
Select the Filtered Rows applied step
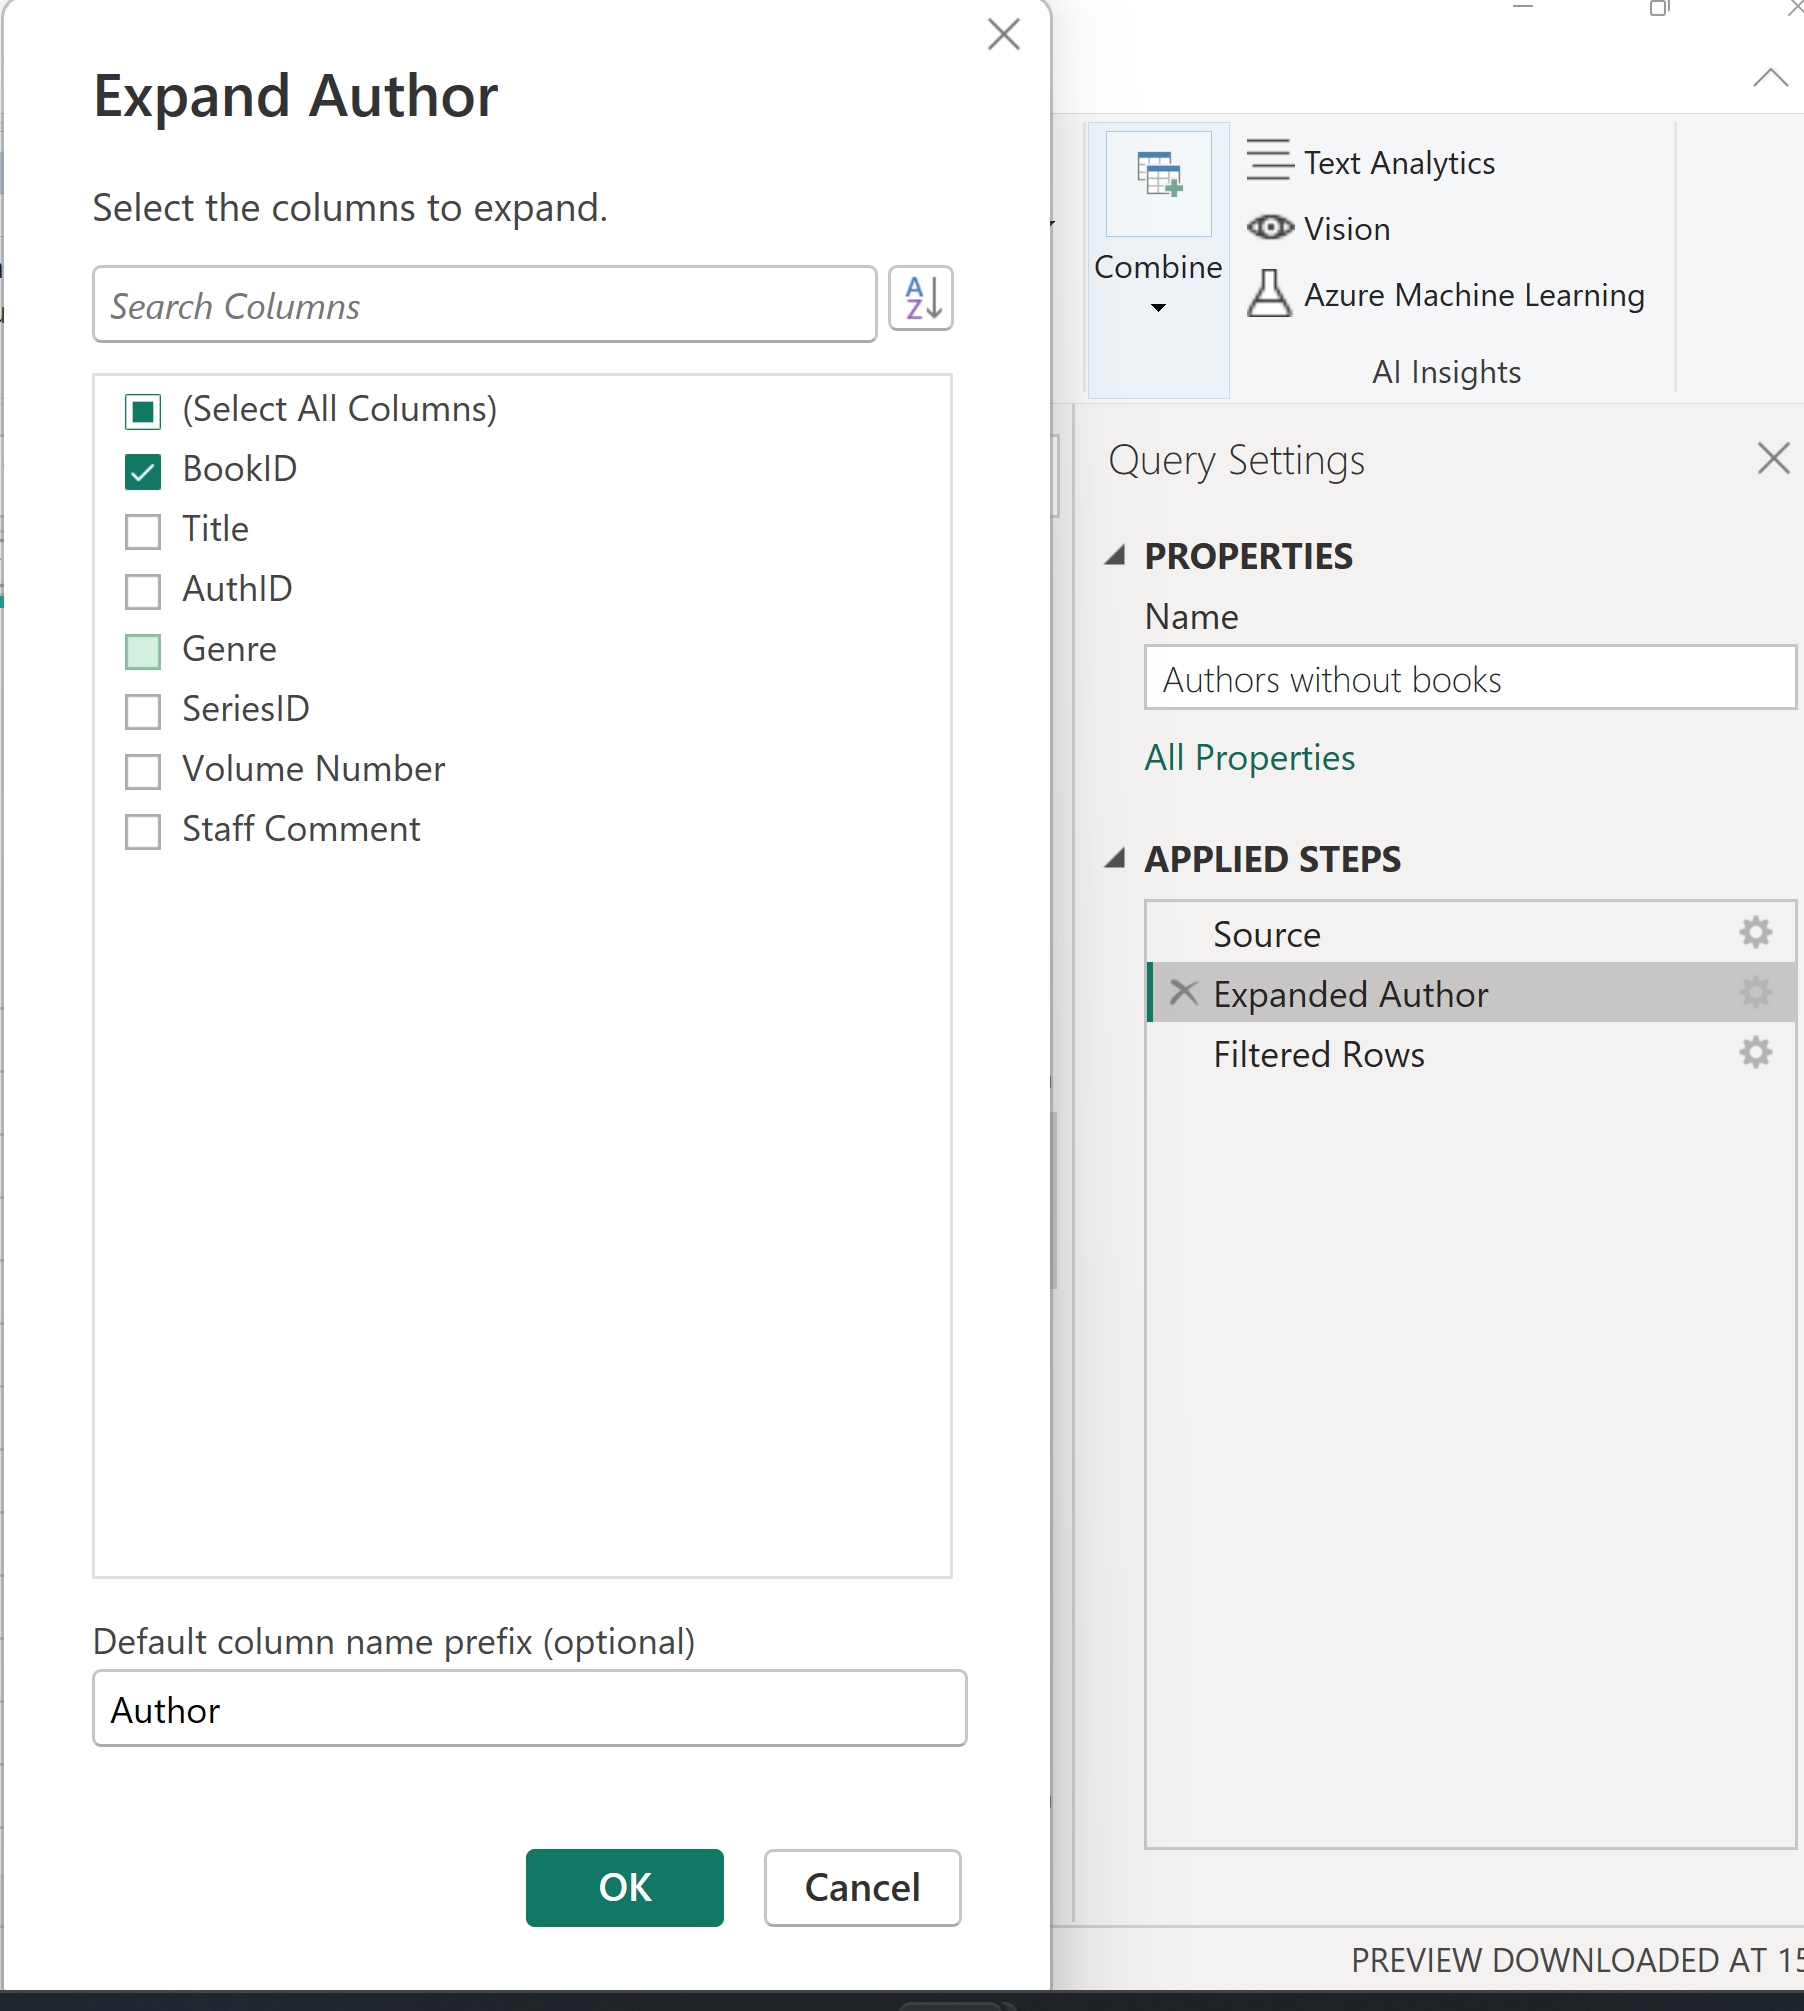(x=1318, y=1055)
